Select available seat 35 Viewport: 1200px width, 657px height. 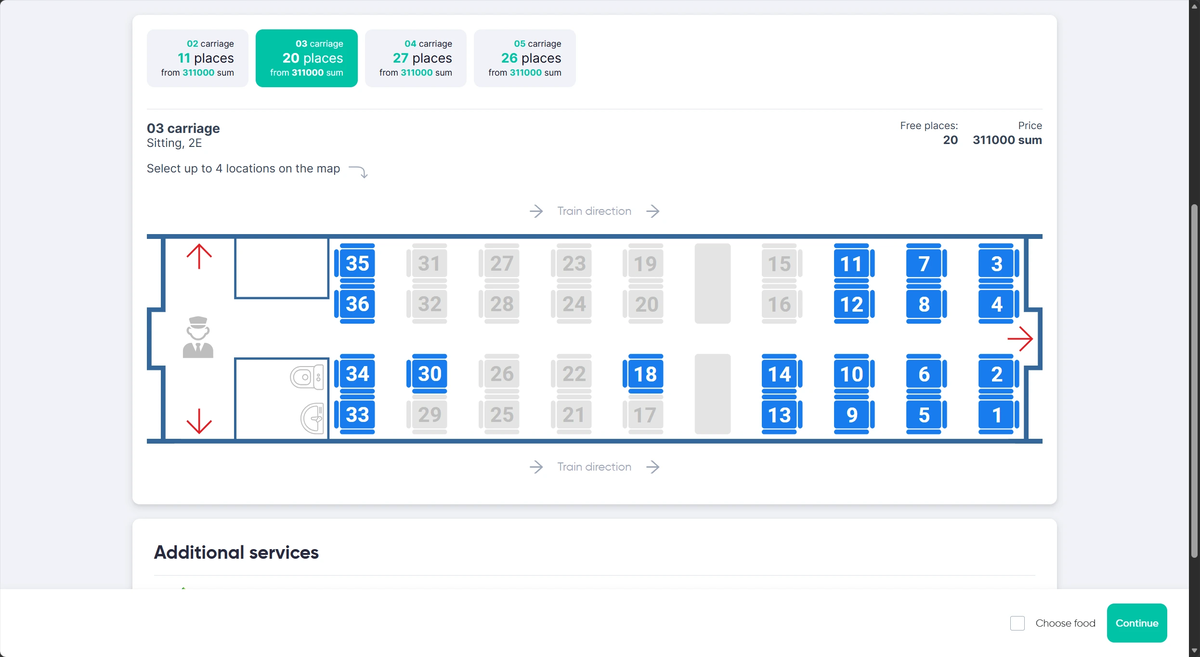click(x=357, y=264)
